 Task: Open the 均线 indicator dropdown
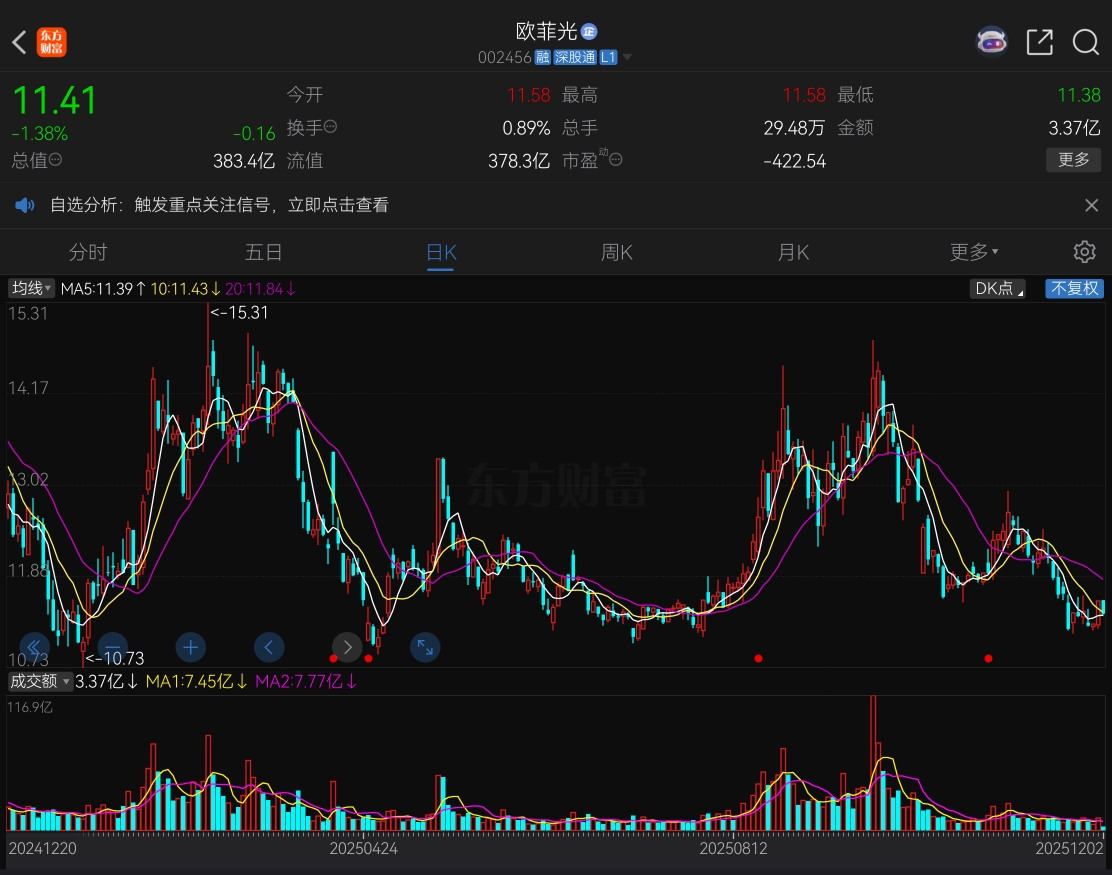click(31, 289)
